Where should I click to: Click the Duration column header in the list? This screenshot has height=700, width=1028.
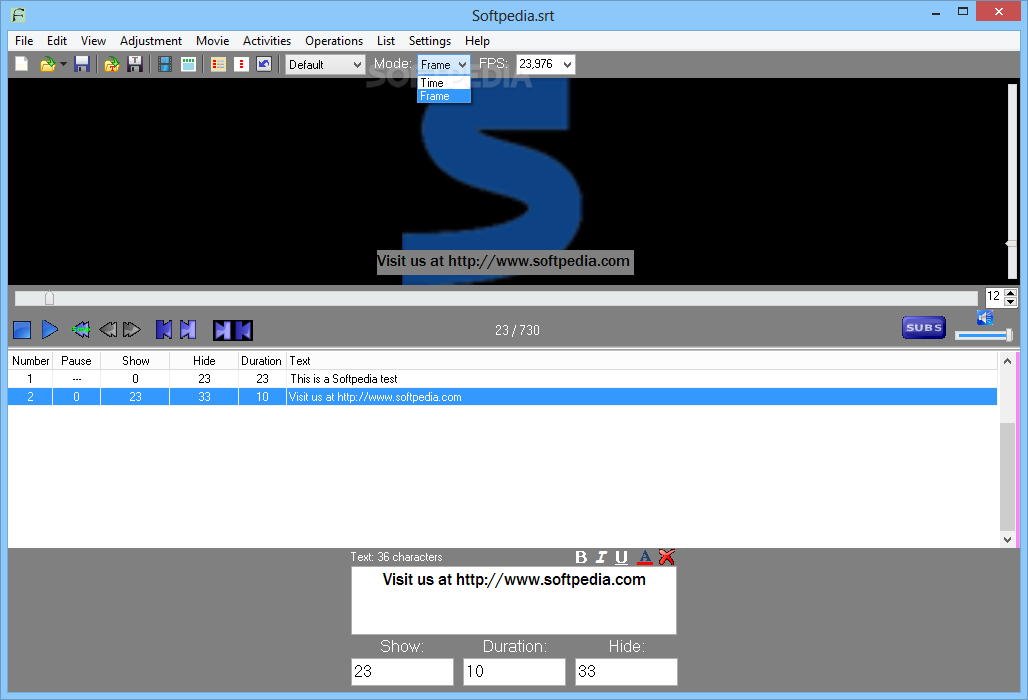click(262, 360)
